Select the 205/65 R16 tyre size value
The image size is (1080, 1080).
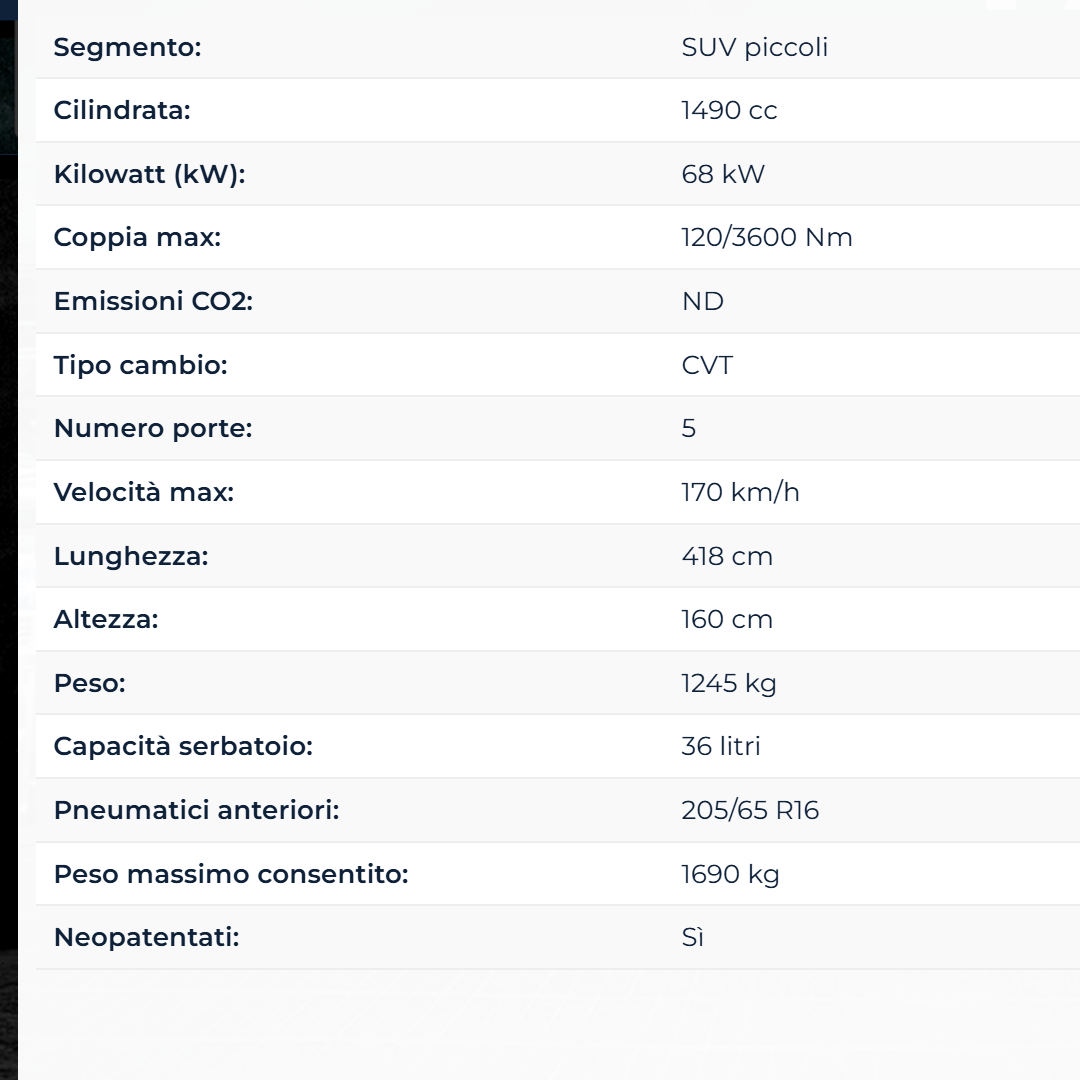click(750, 810)
